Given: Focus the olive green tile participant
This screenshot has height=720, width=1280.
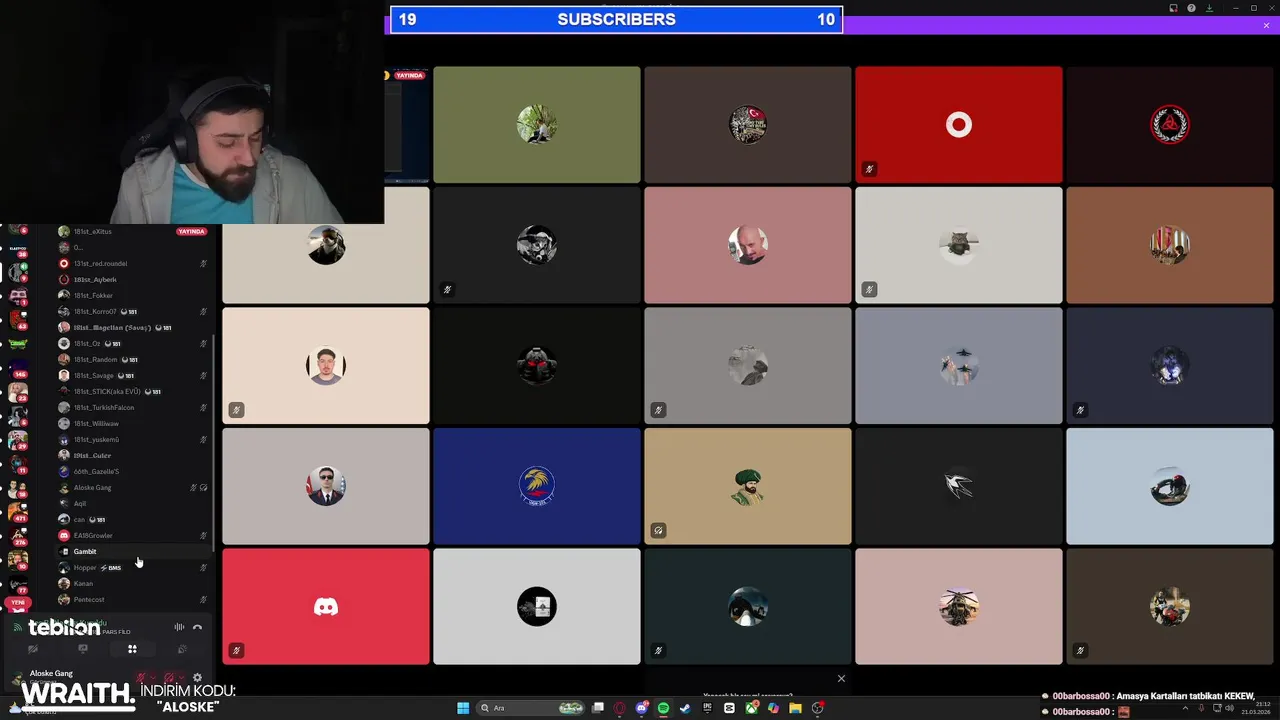Looking at the screenshot, I should tap(537, 125).
